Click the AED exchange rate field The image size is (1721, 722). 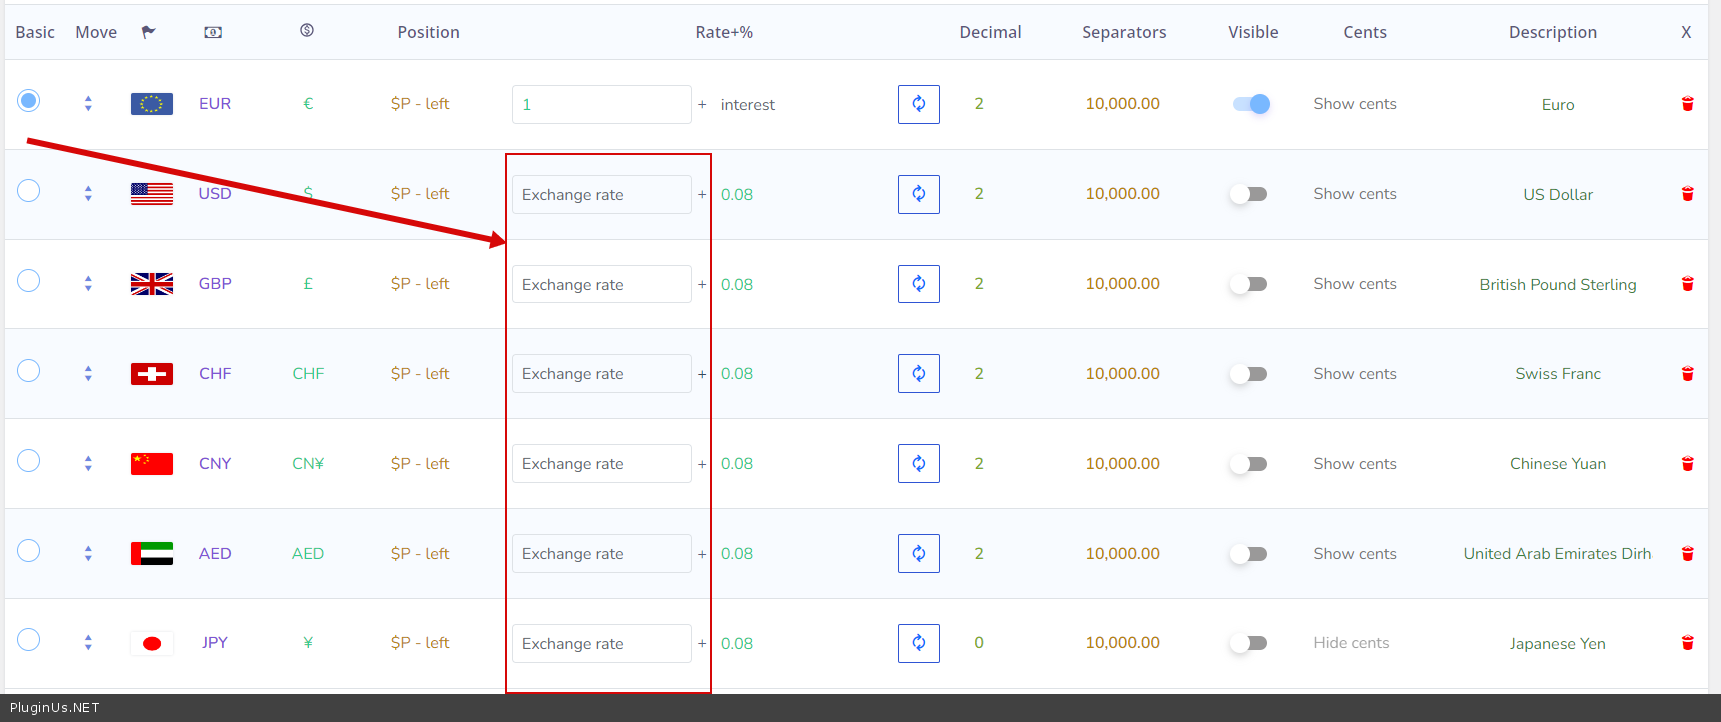point(601,554)
